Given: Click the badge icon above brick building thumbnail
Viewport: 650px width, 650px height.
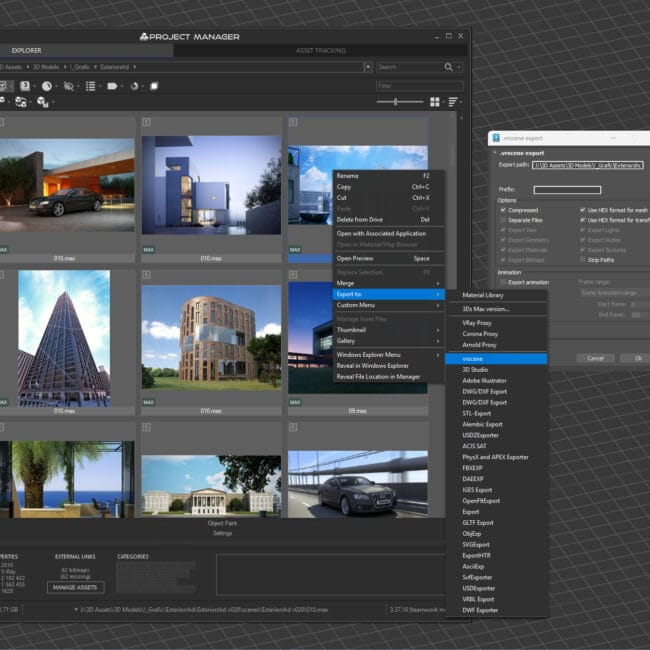Looking at the screenshot, I should pos(146,275).
